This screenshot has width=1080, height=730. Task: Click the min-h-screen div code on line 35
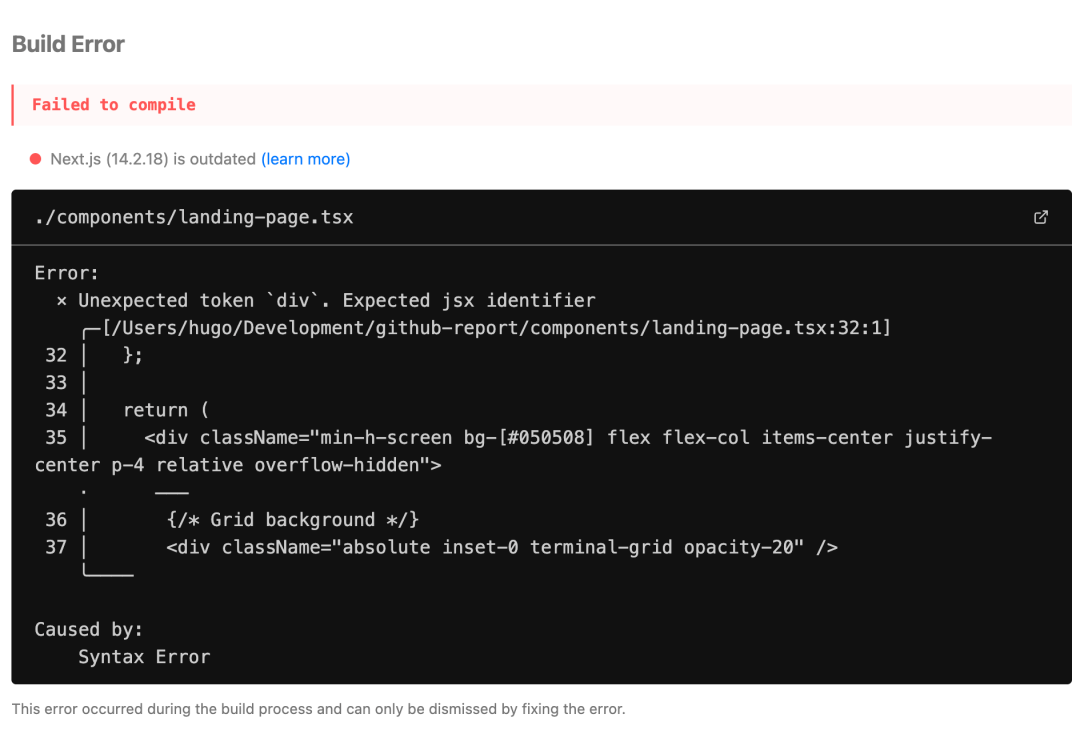coord(513,451)
